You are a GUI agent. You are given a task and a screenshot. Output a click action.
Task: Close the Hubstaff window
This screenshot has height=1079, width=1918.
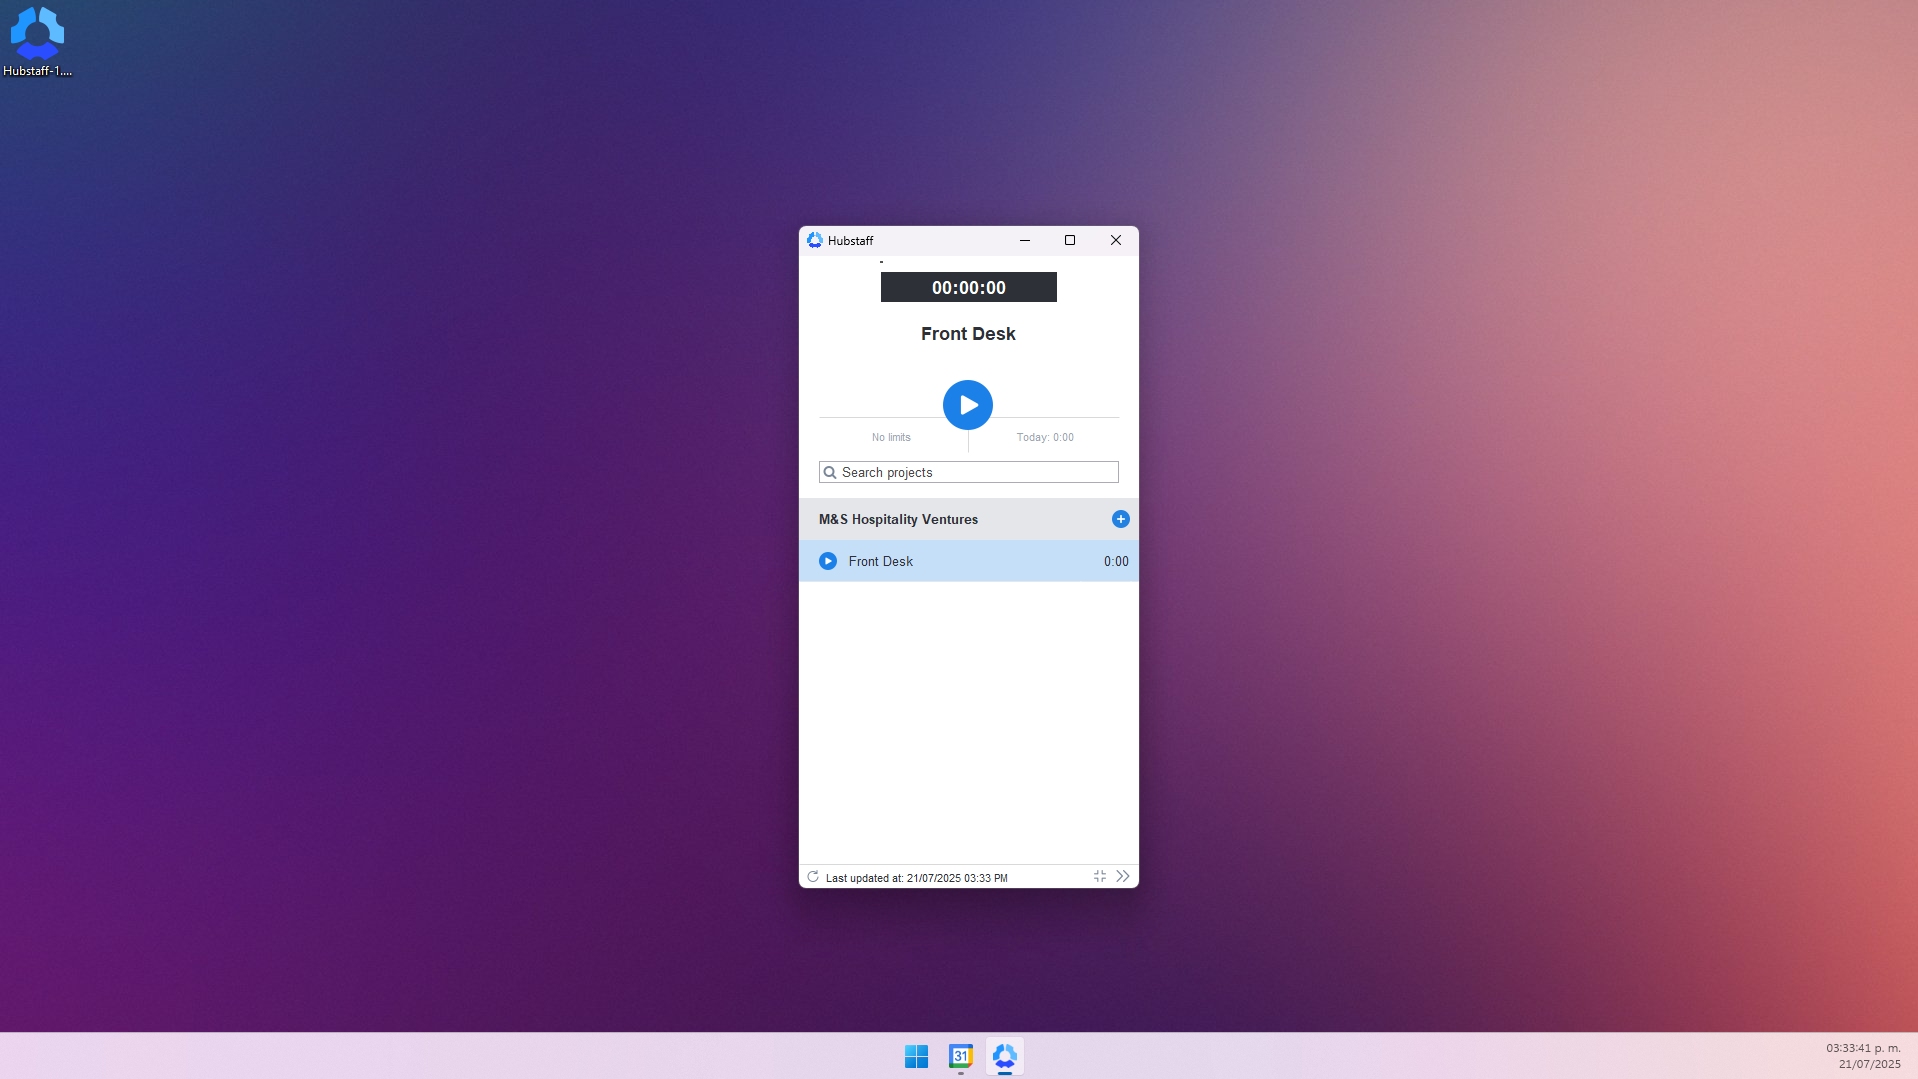1116,240
